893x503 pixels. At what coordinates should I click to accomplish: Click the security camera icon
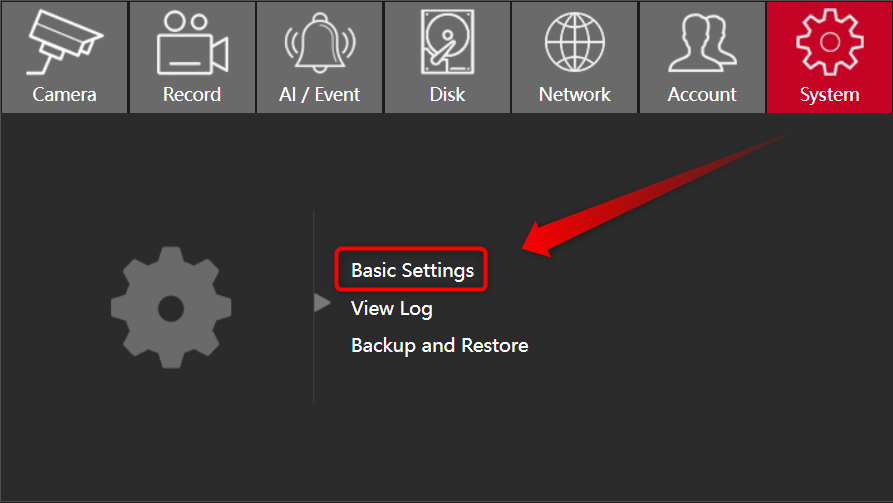coord(64,43)
